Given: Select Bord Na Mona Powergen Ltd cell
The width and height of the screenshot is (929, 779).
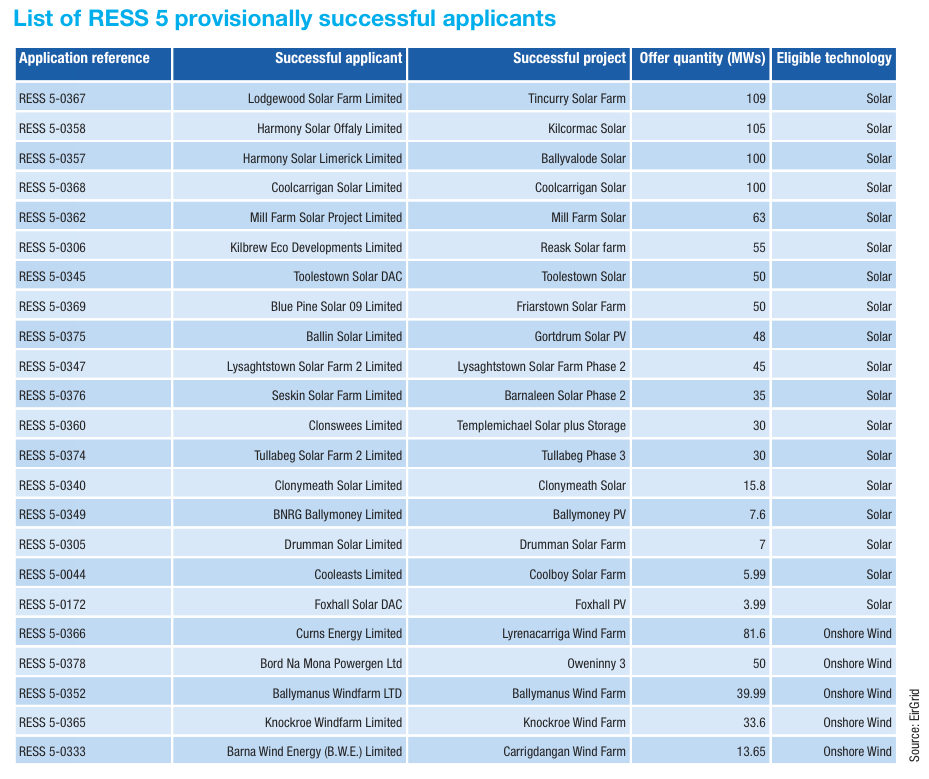Looking at the screenshot, I should pos(331,664).
